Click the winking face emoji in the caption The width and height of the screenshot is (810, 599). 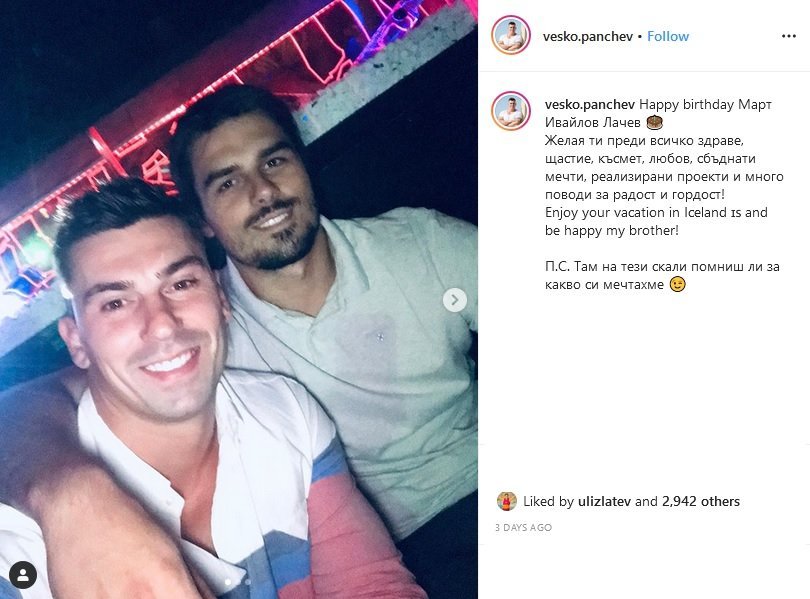tap(677, 285)
